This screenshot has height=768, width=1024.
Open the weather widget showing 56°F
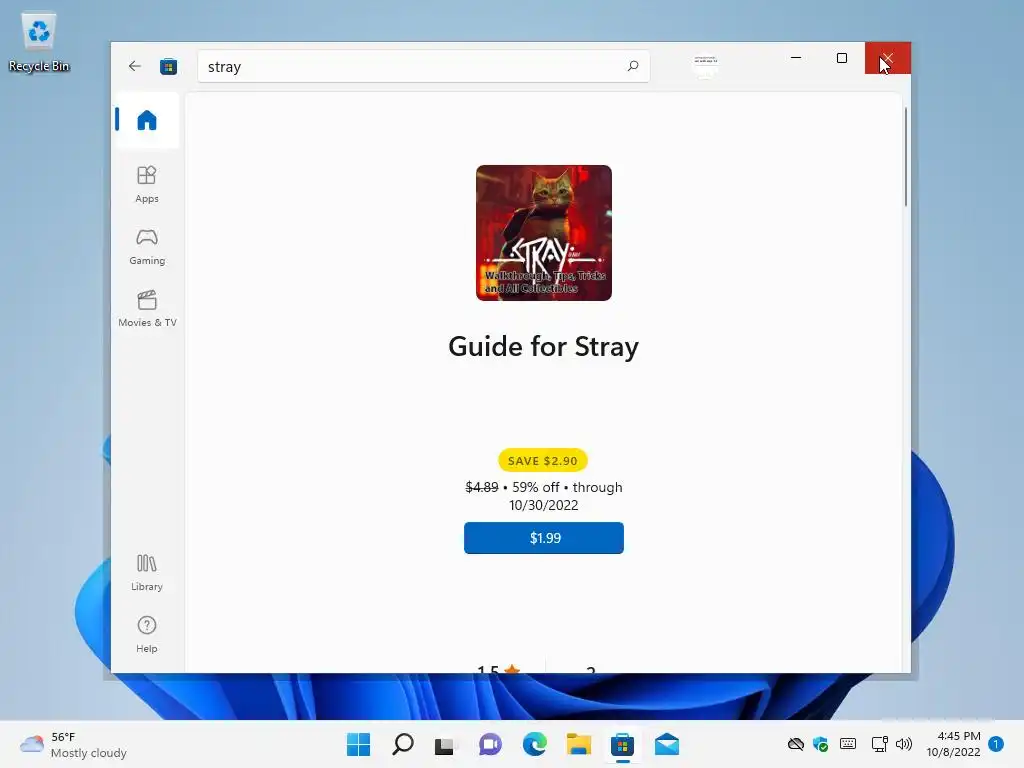(x=73, y=744)
